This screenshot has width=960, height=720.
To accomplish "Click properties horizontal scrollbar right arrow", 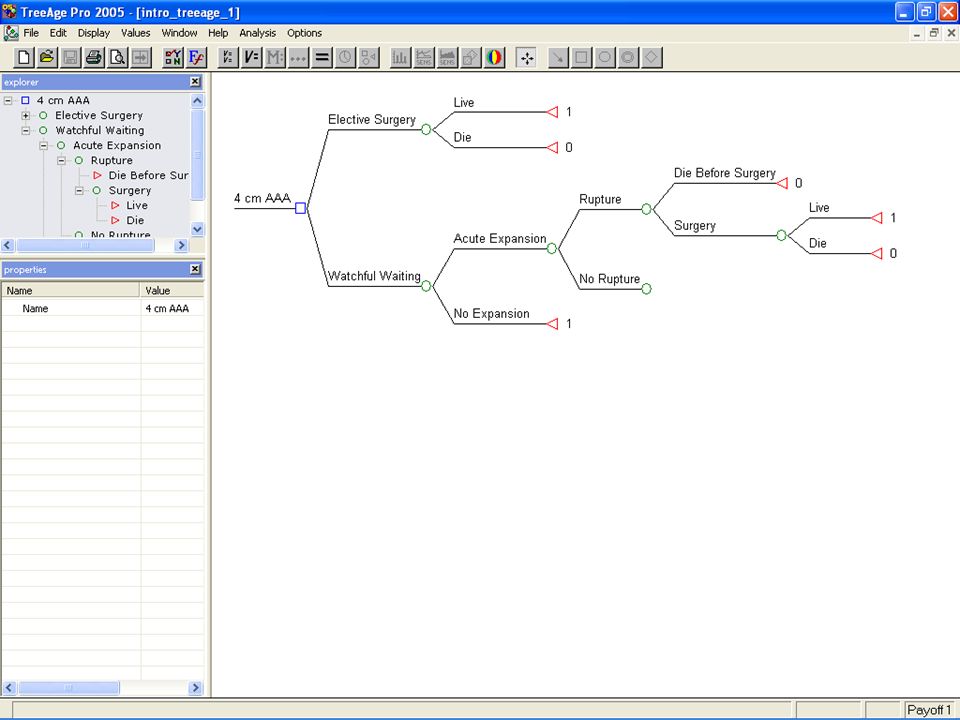I will pyautogui.click(x=195, y=688).
